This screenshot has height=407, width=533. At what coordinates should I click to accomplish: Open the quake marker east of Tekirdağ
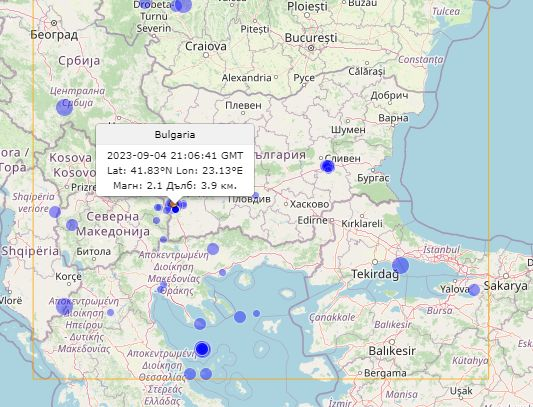pyautogui.click(x=400, y=265)
